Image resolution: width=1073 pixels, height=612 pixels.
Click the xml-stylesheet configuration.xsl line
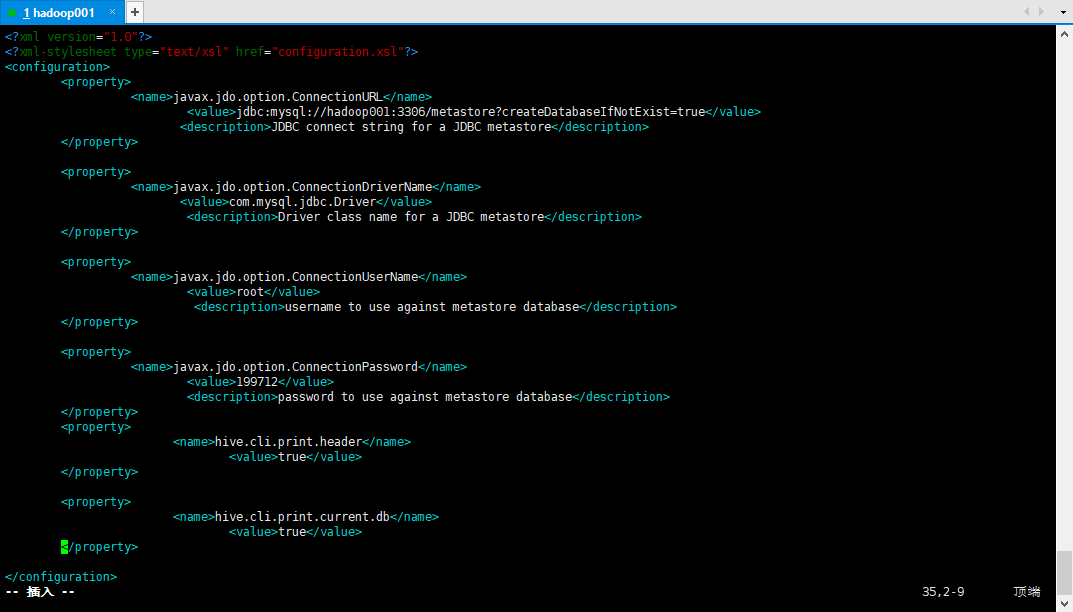211,52
